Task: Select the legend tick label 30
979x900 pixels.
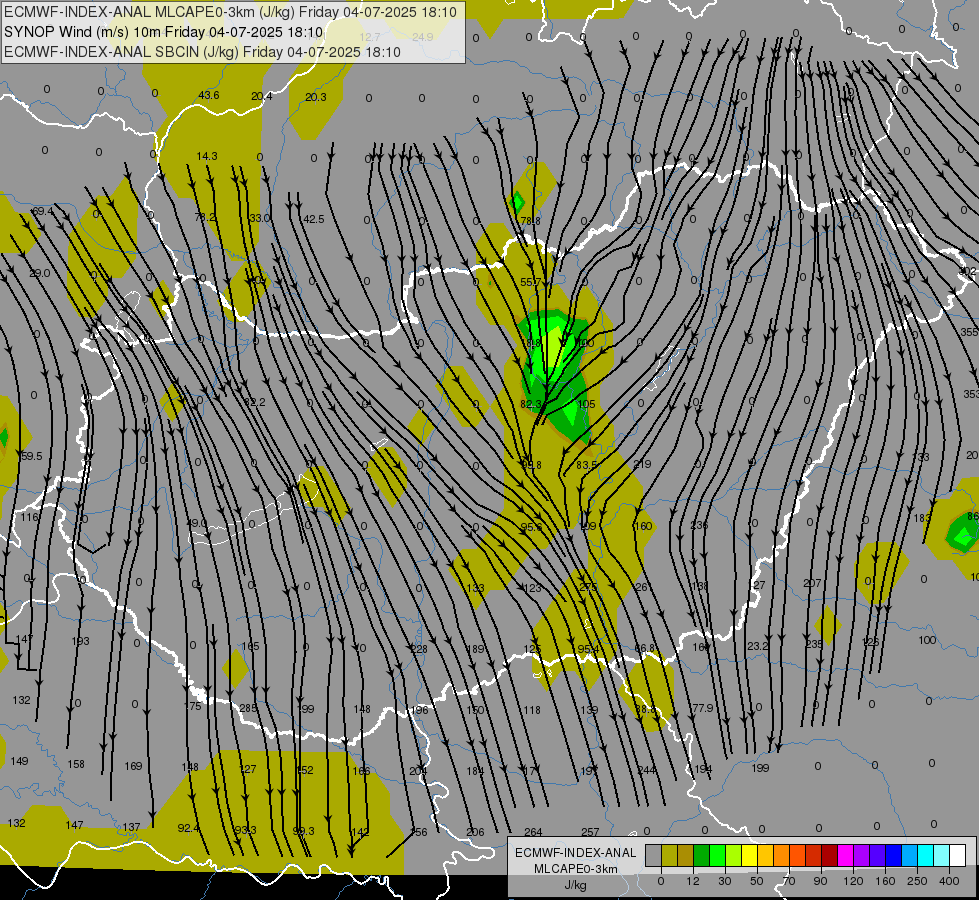Action: coord(724,881)
